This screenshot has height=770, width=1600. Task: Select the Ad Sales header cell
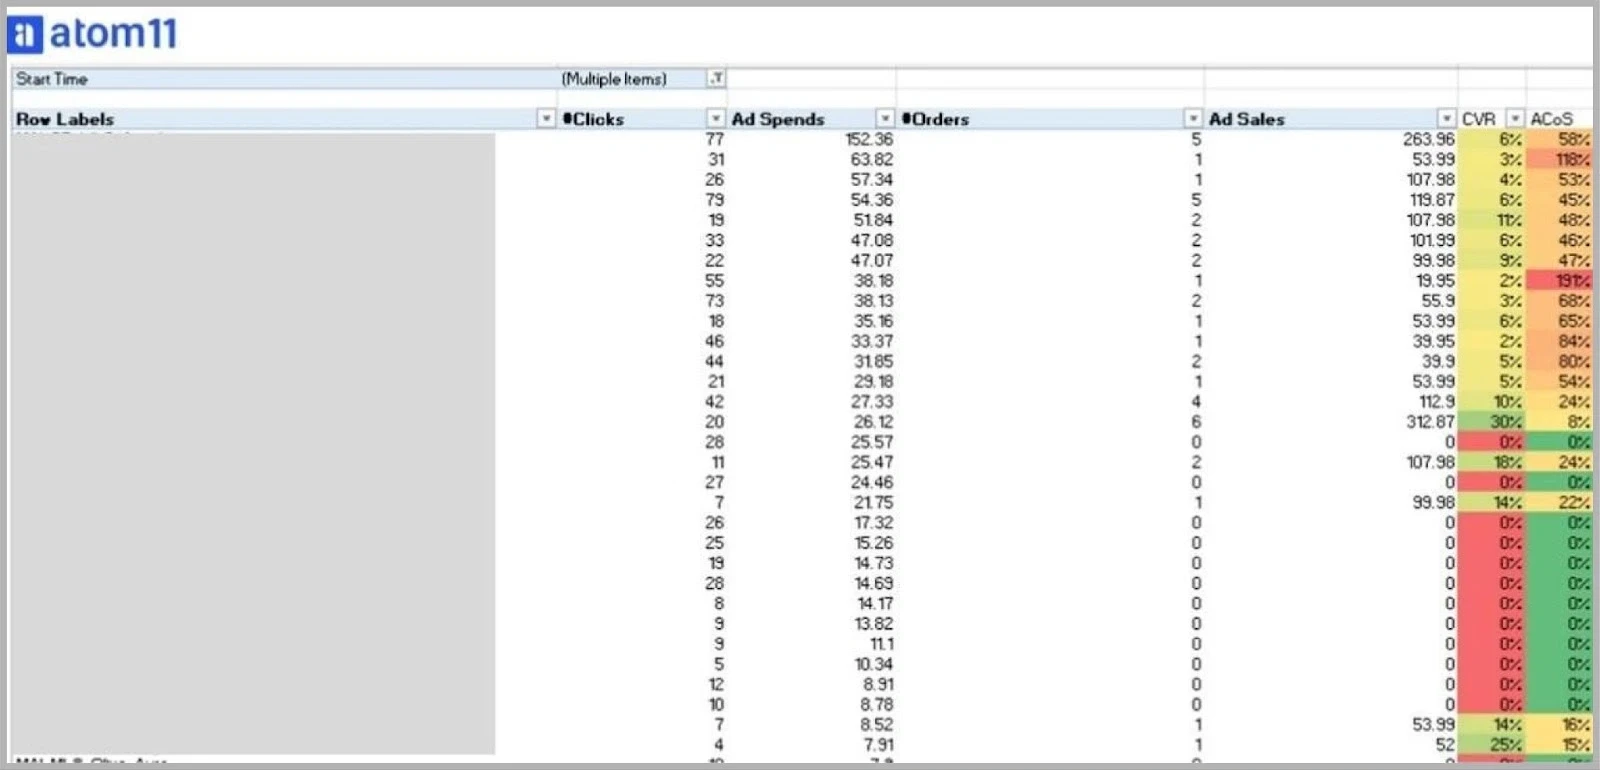point(1331,118)
